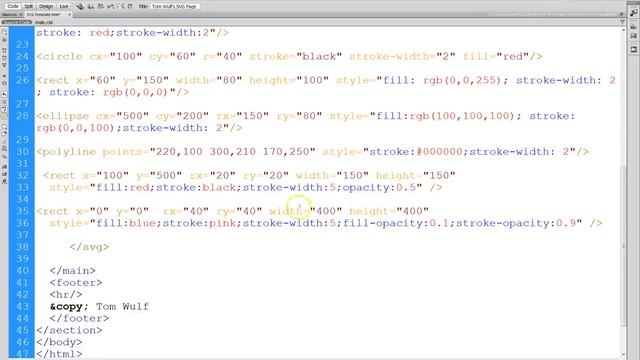Click line number 35 in the gutter
Image resolution: width=640 pixels, height=360 pixels.
[22, 211]
